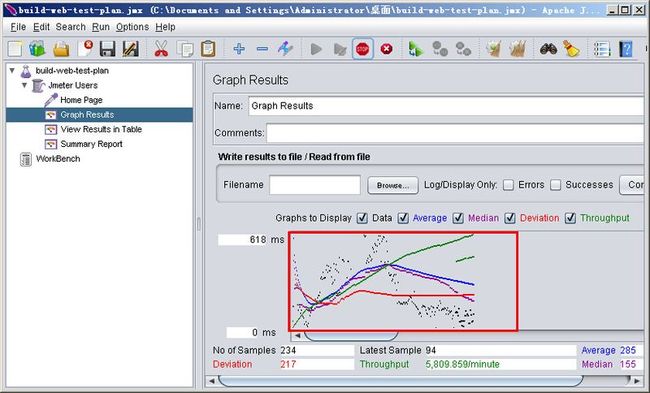Save the test plan with floppy icon
Screen dimensions: 650x393
(107, 49)
